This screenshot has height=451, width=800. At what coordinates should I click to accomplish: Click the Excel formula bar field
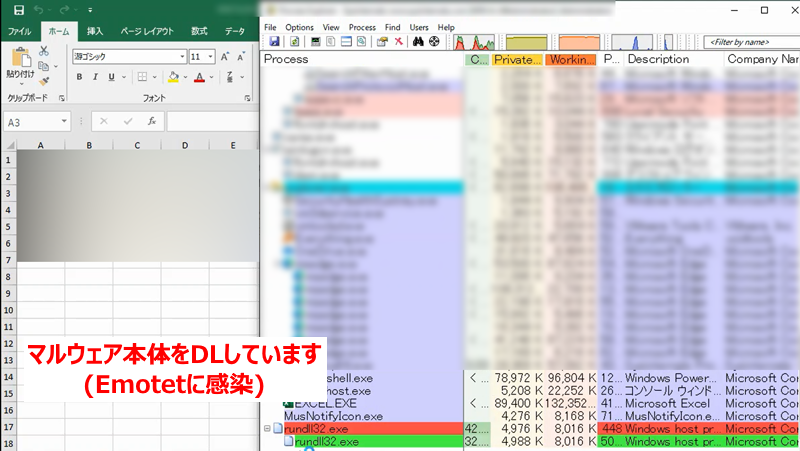tap(213, 121)
